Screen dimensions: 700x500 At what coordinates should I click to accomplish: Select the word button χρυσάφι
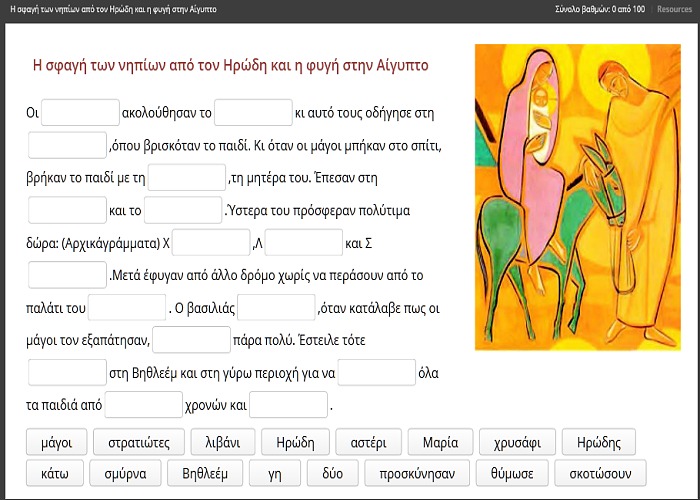point(517,442)
